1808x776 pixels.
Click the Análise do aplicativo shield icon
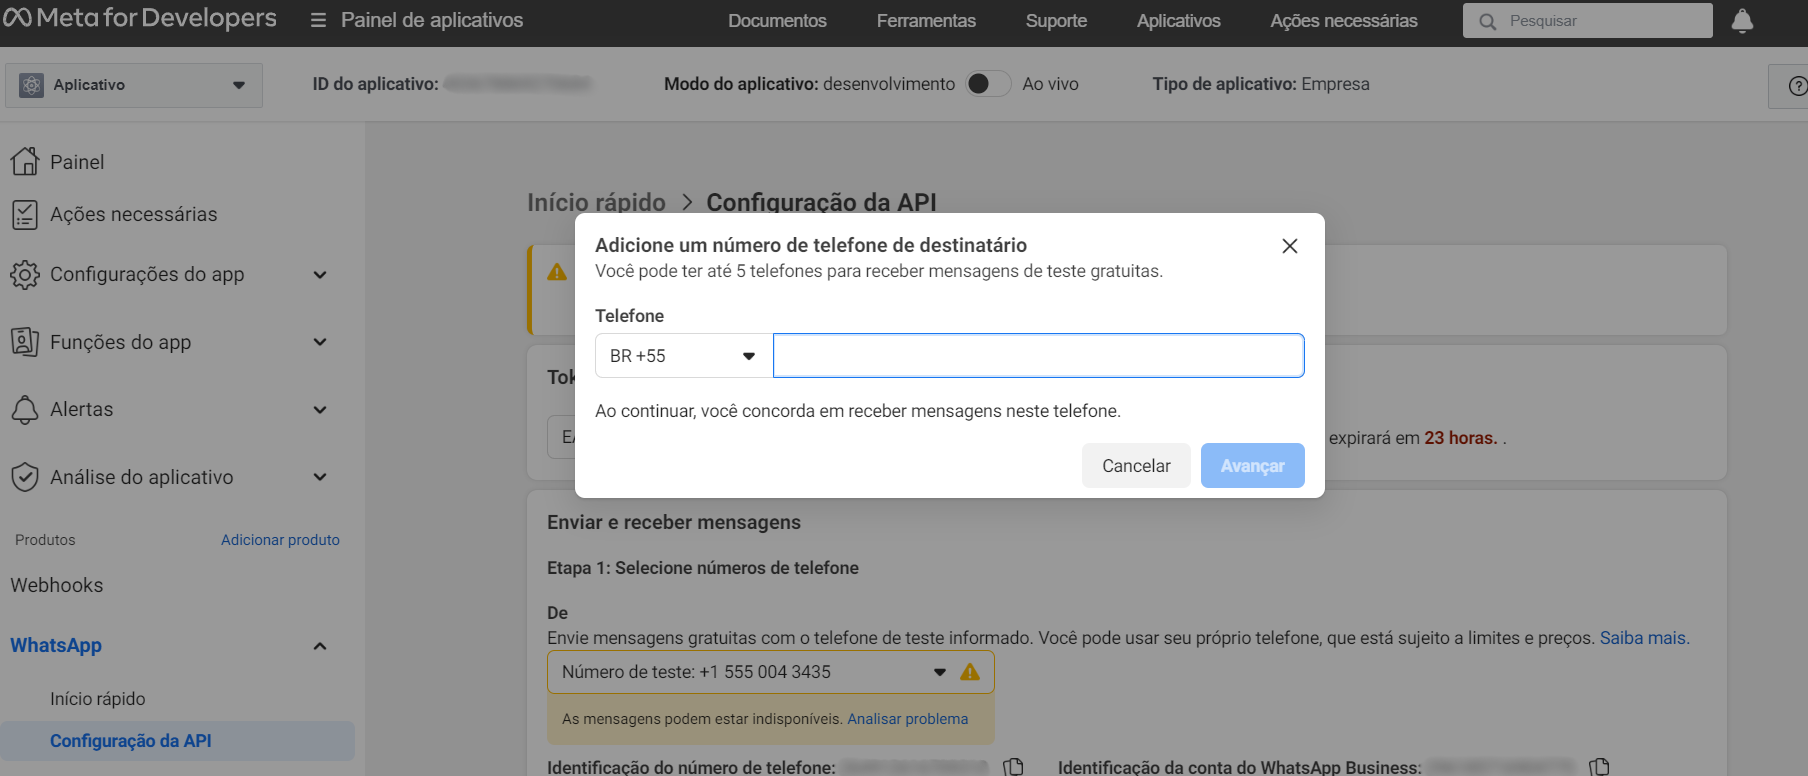pos(25,477)
